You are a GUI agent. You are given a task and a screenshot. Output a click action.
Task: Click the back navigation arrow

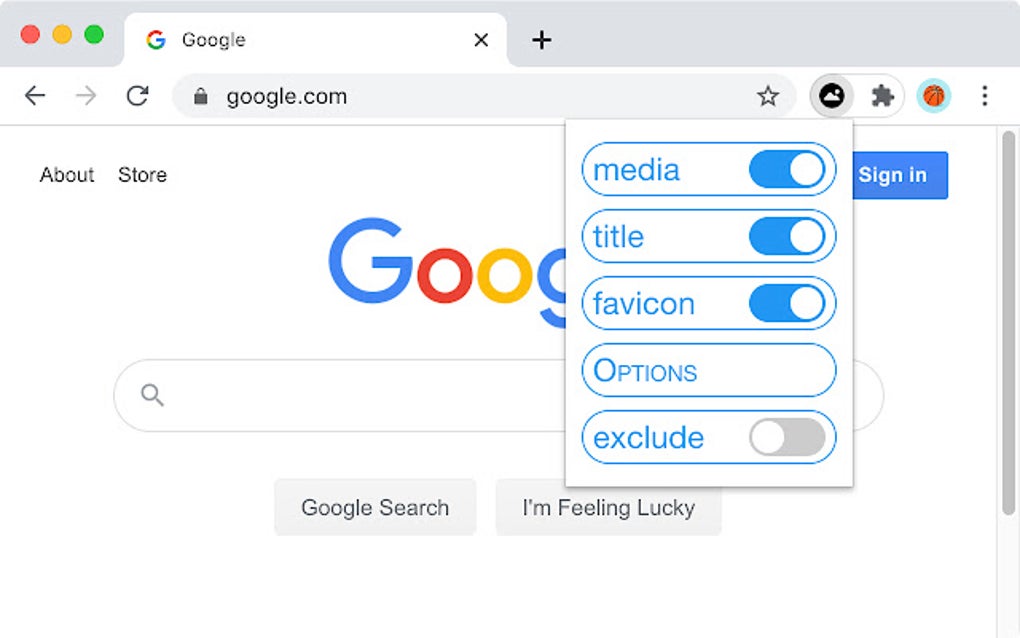35,96
